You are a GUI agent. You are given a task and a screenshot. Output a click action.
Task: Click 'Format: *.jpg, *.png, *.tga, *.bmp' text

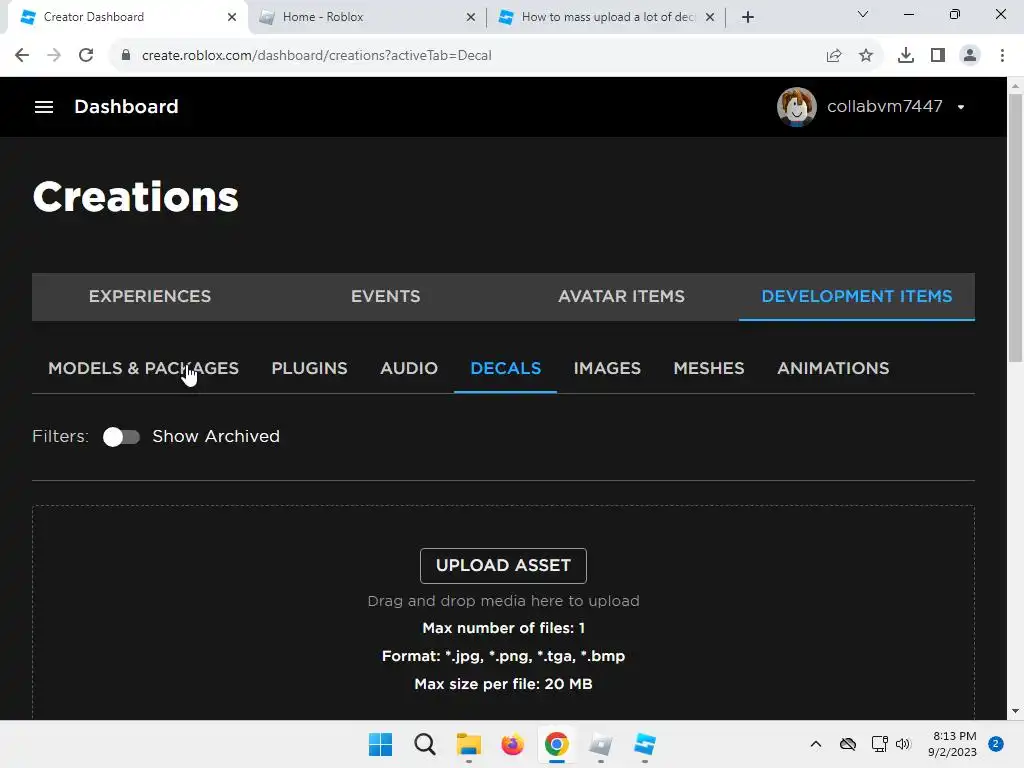(x=504, y=656)
